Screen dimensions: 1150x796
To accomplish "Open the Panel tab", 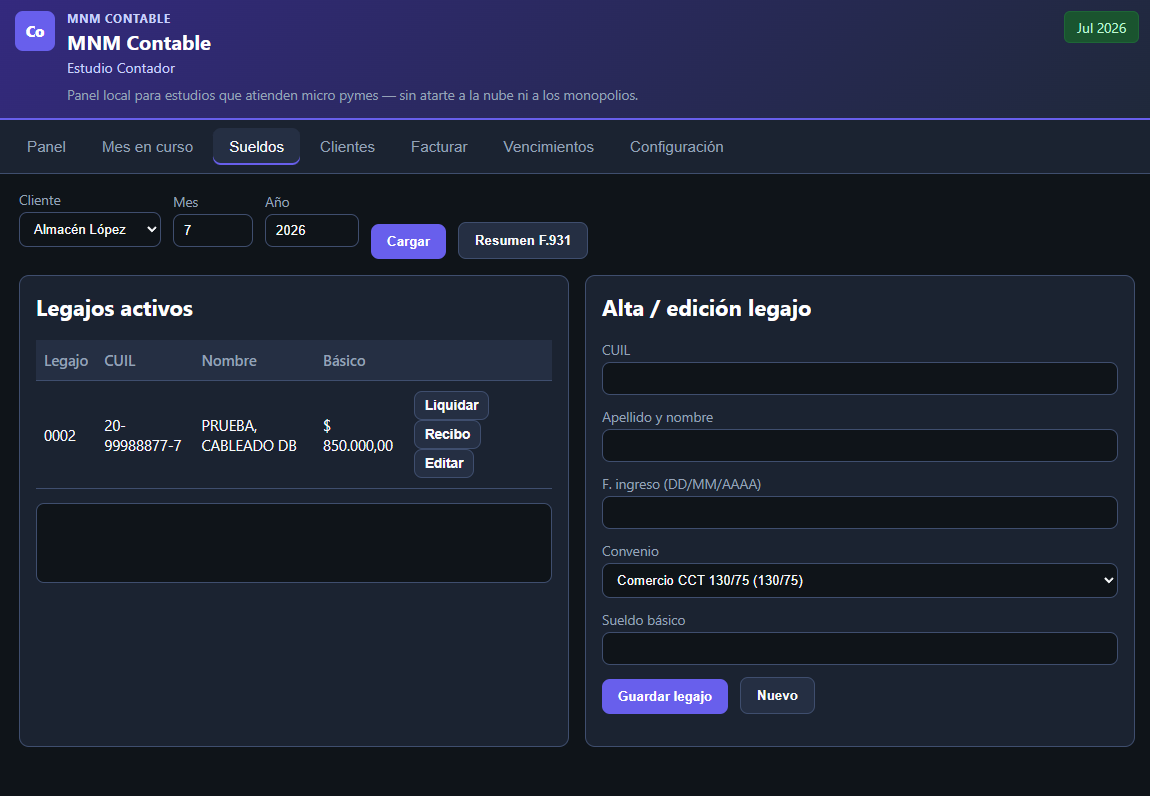I will (x=46, y=147).
